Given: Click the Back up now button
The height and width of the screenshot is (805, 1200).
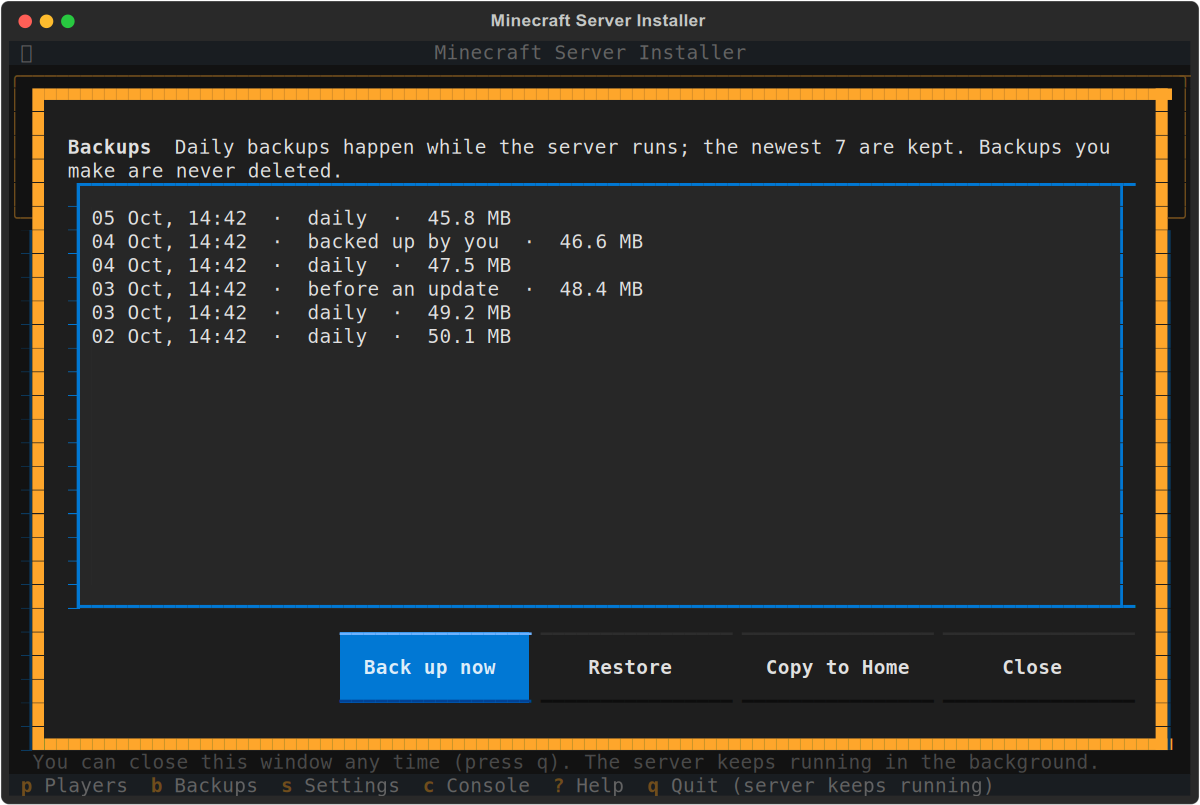Looking at the screenshot, I should click(435, 667).
